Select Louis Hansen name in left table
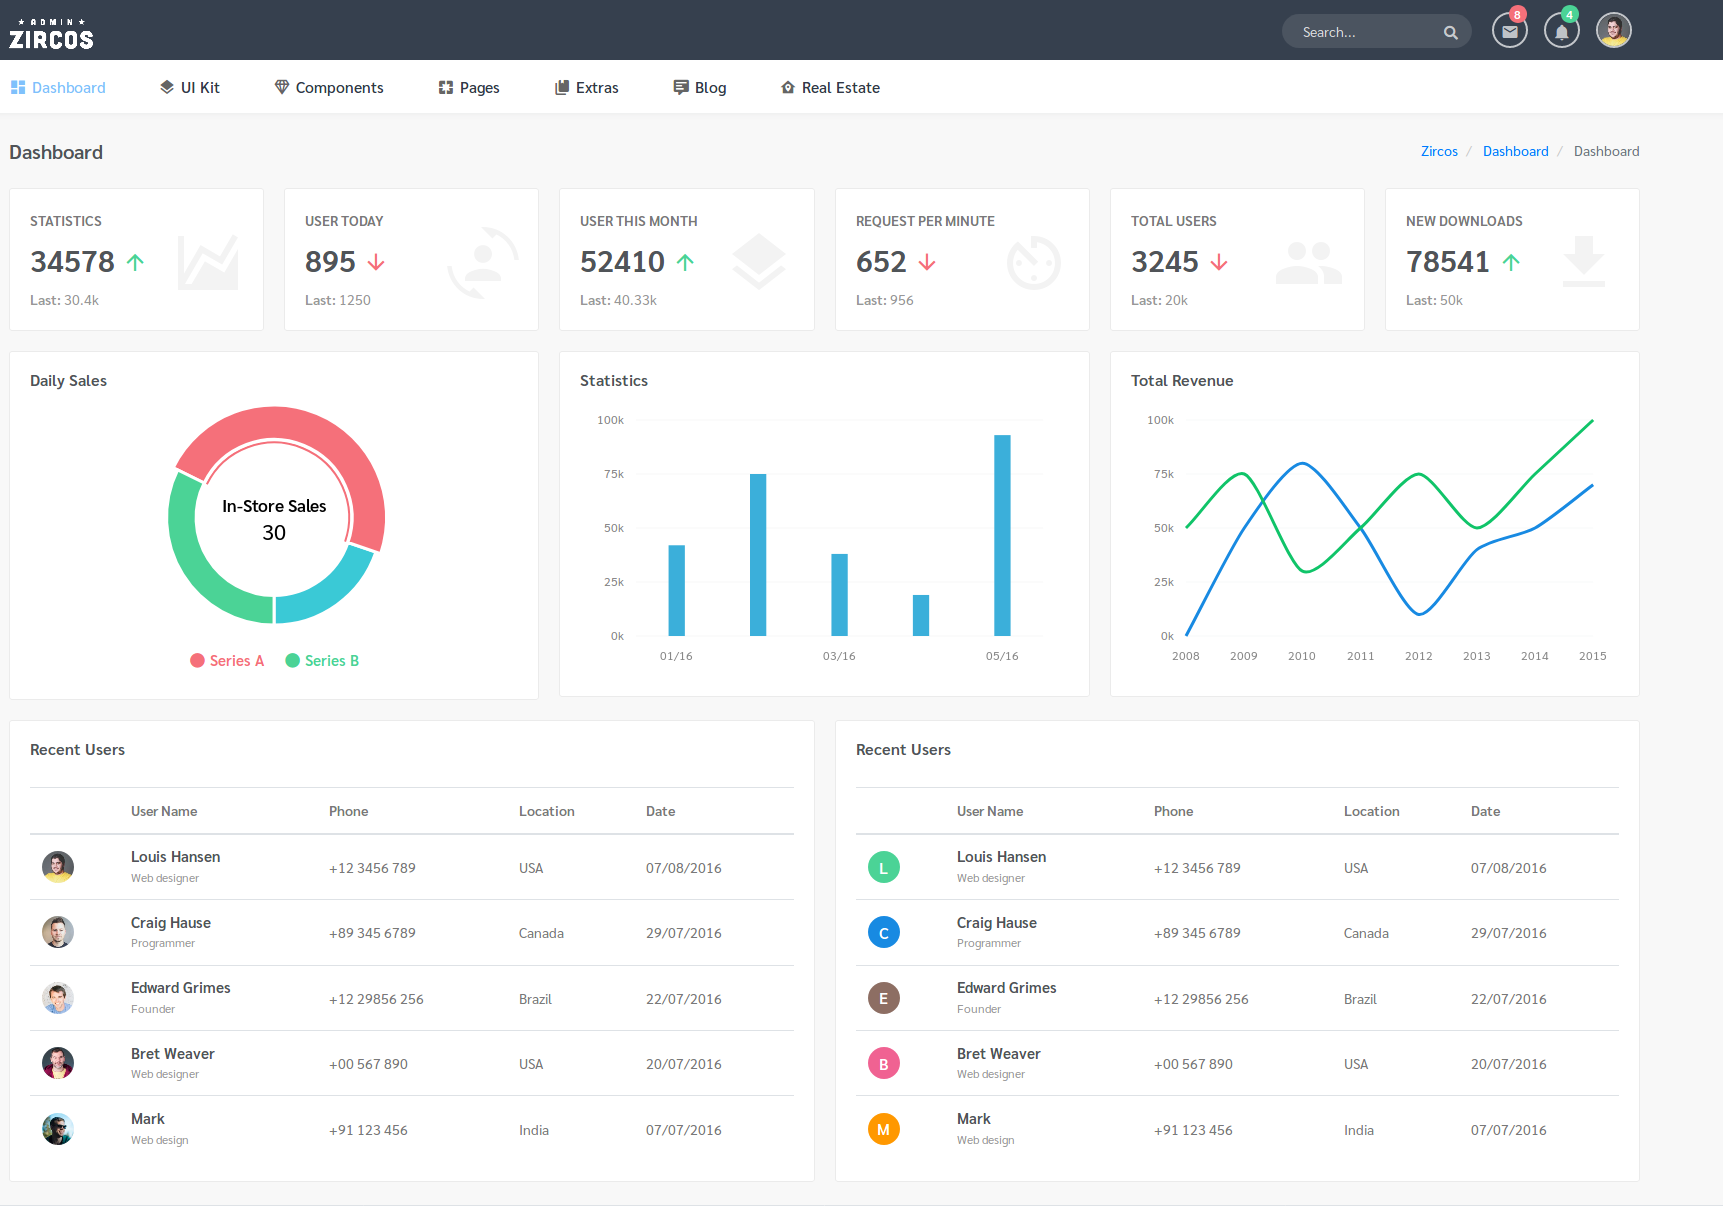Screen dimensions: 1723x1206 (175, 857)
